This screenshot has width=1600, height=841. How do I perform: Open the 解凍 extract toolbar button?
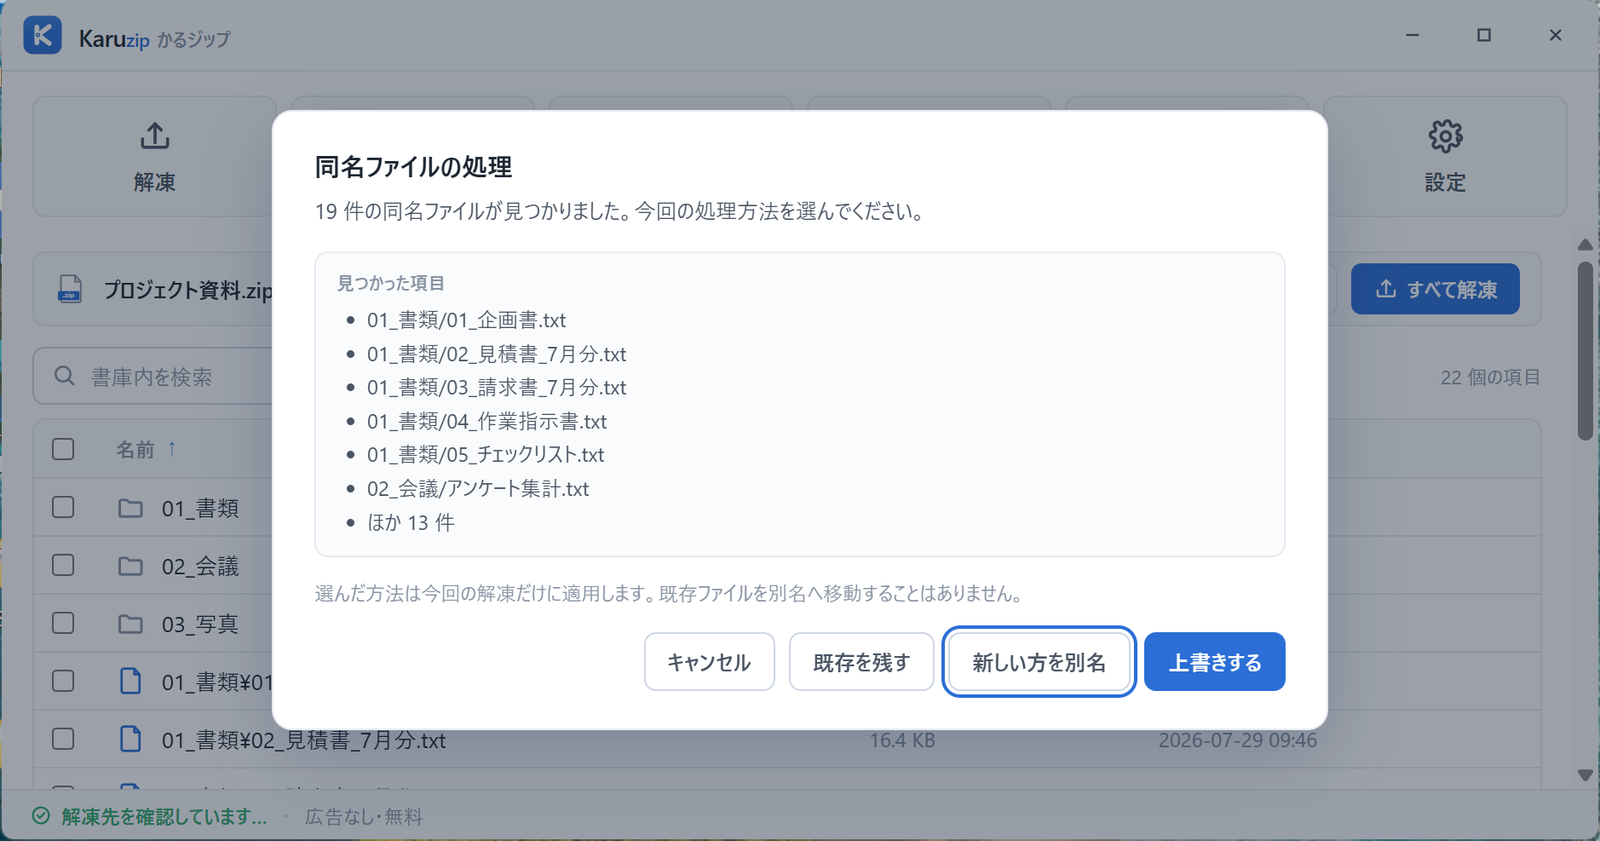154,156
